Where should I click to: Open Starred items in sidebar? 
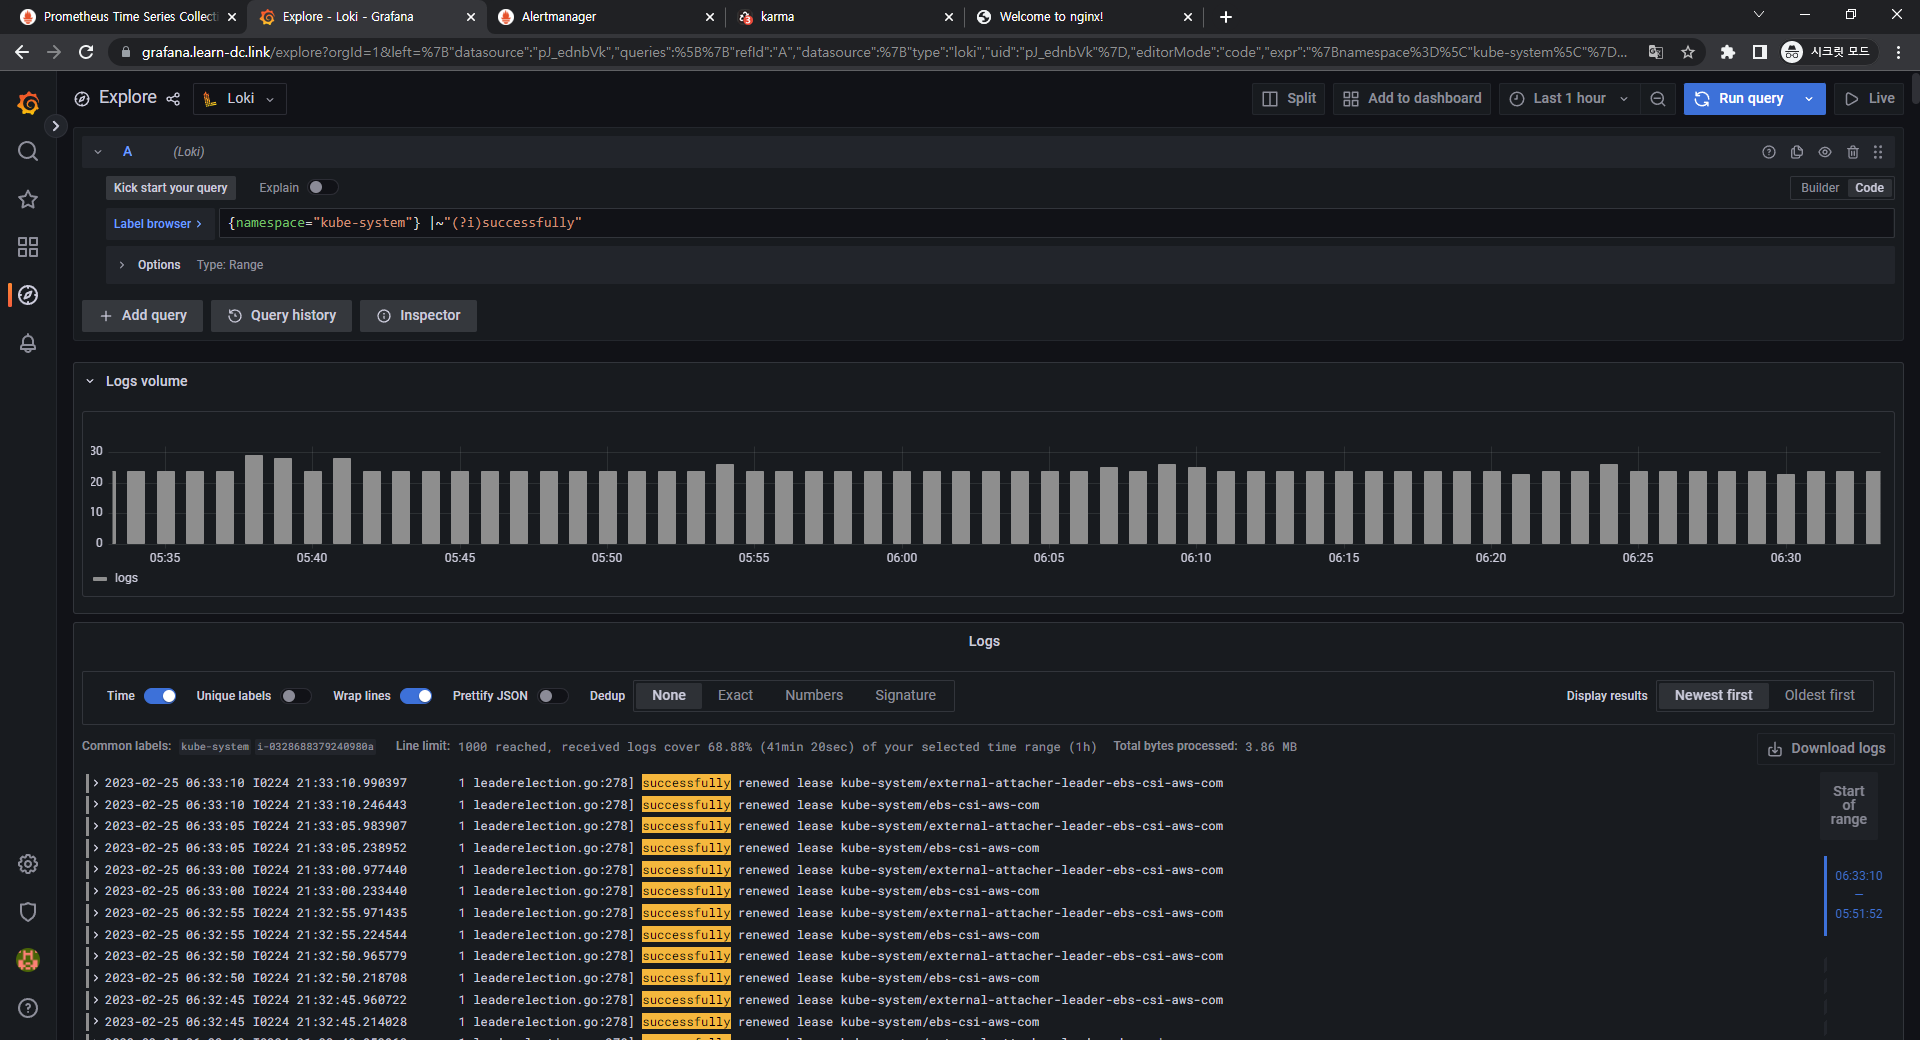28,199
